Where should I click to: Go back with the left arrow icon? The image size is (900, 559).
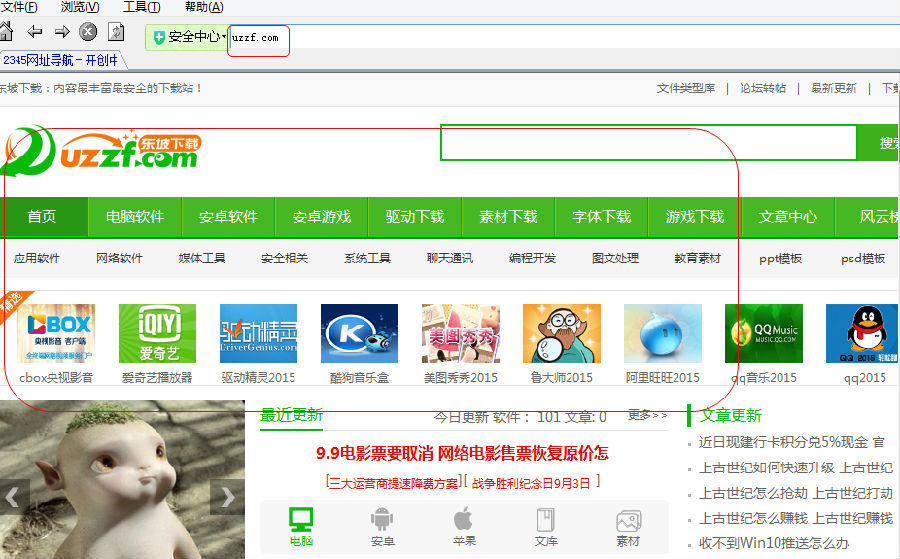coord(35,32)
